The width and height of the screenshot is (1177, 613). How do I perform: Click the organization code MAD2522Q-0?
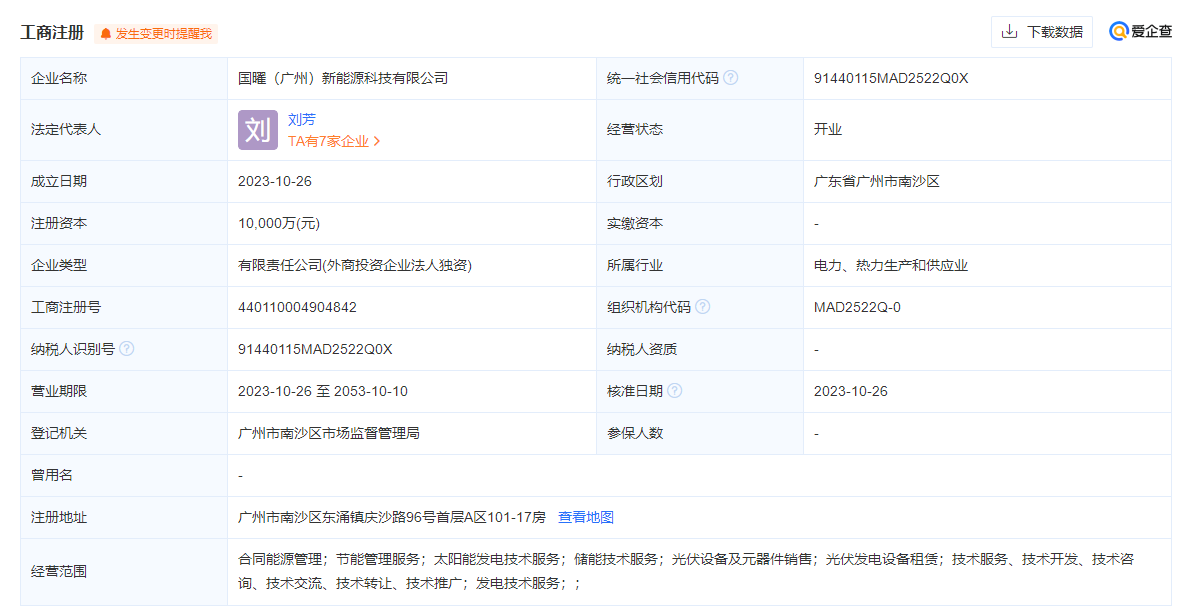click(857, 307)
